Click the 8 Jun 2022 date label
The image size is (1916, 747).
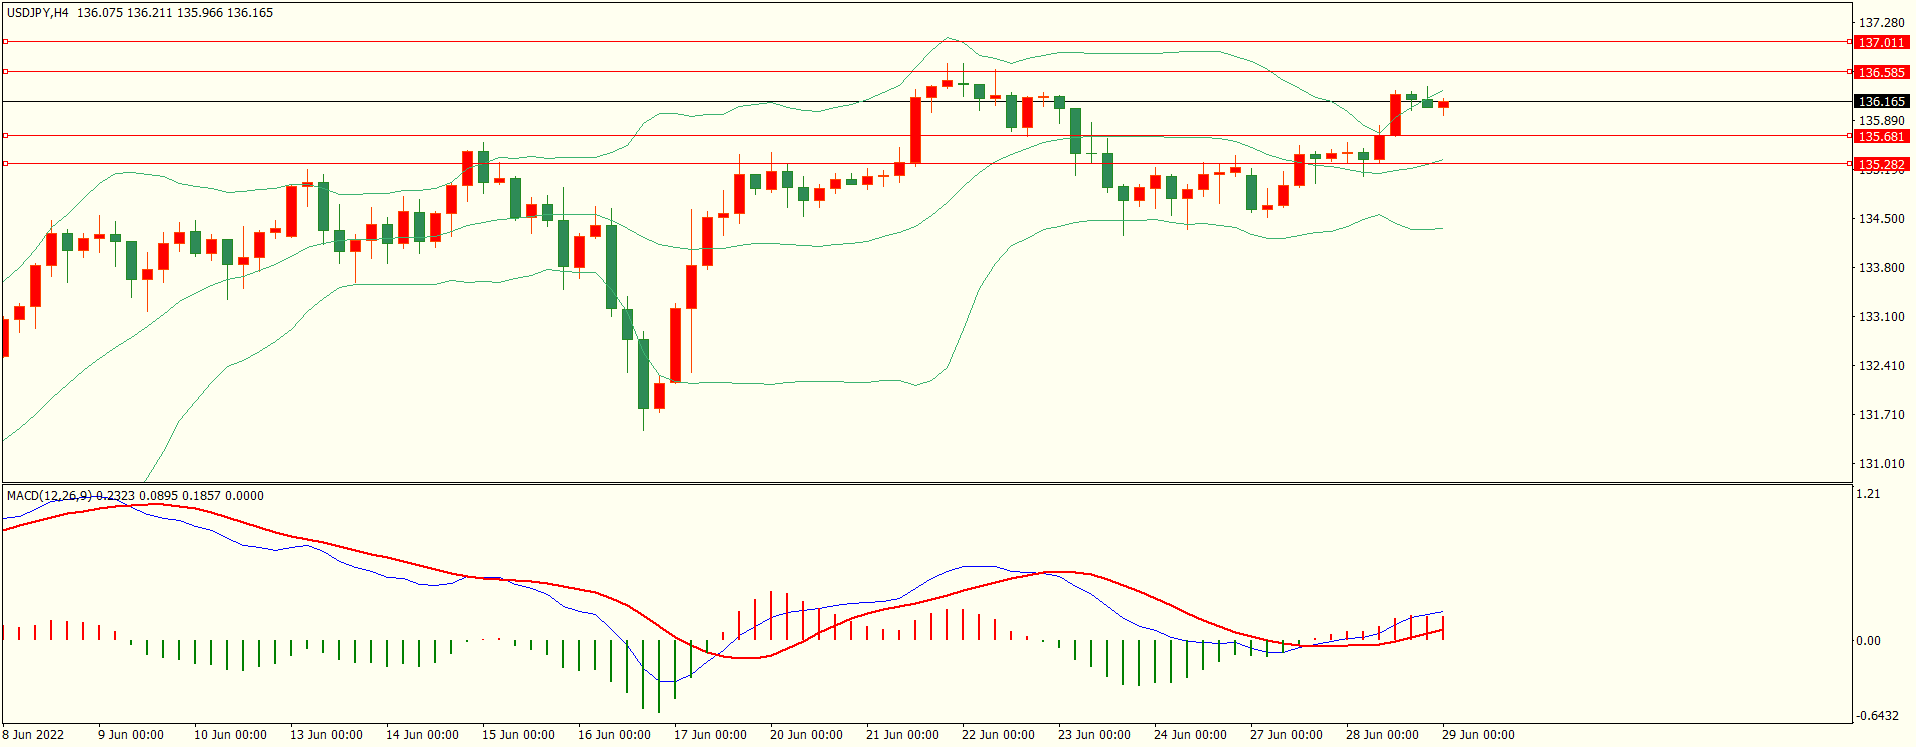[33, 735]
